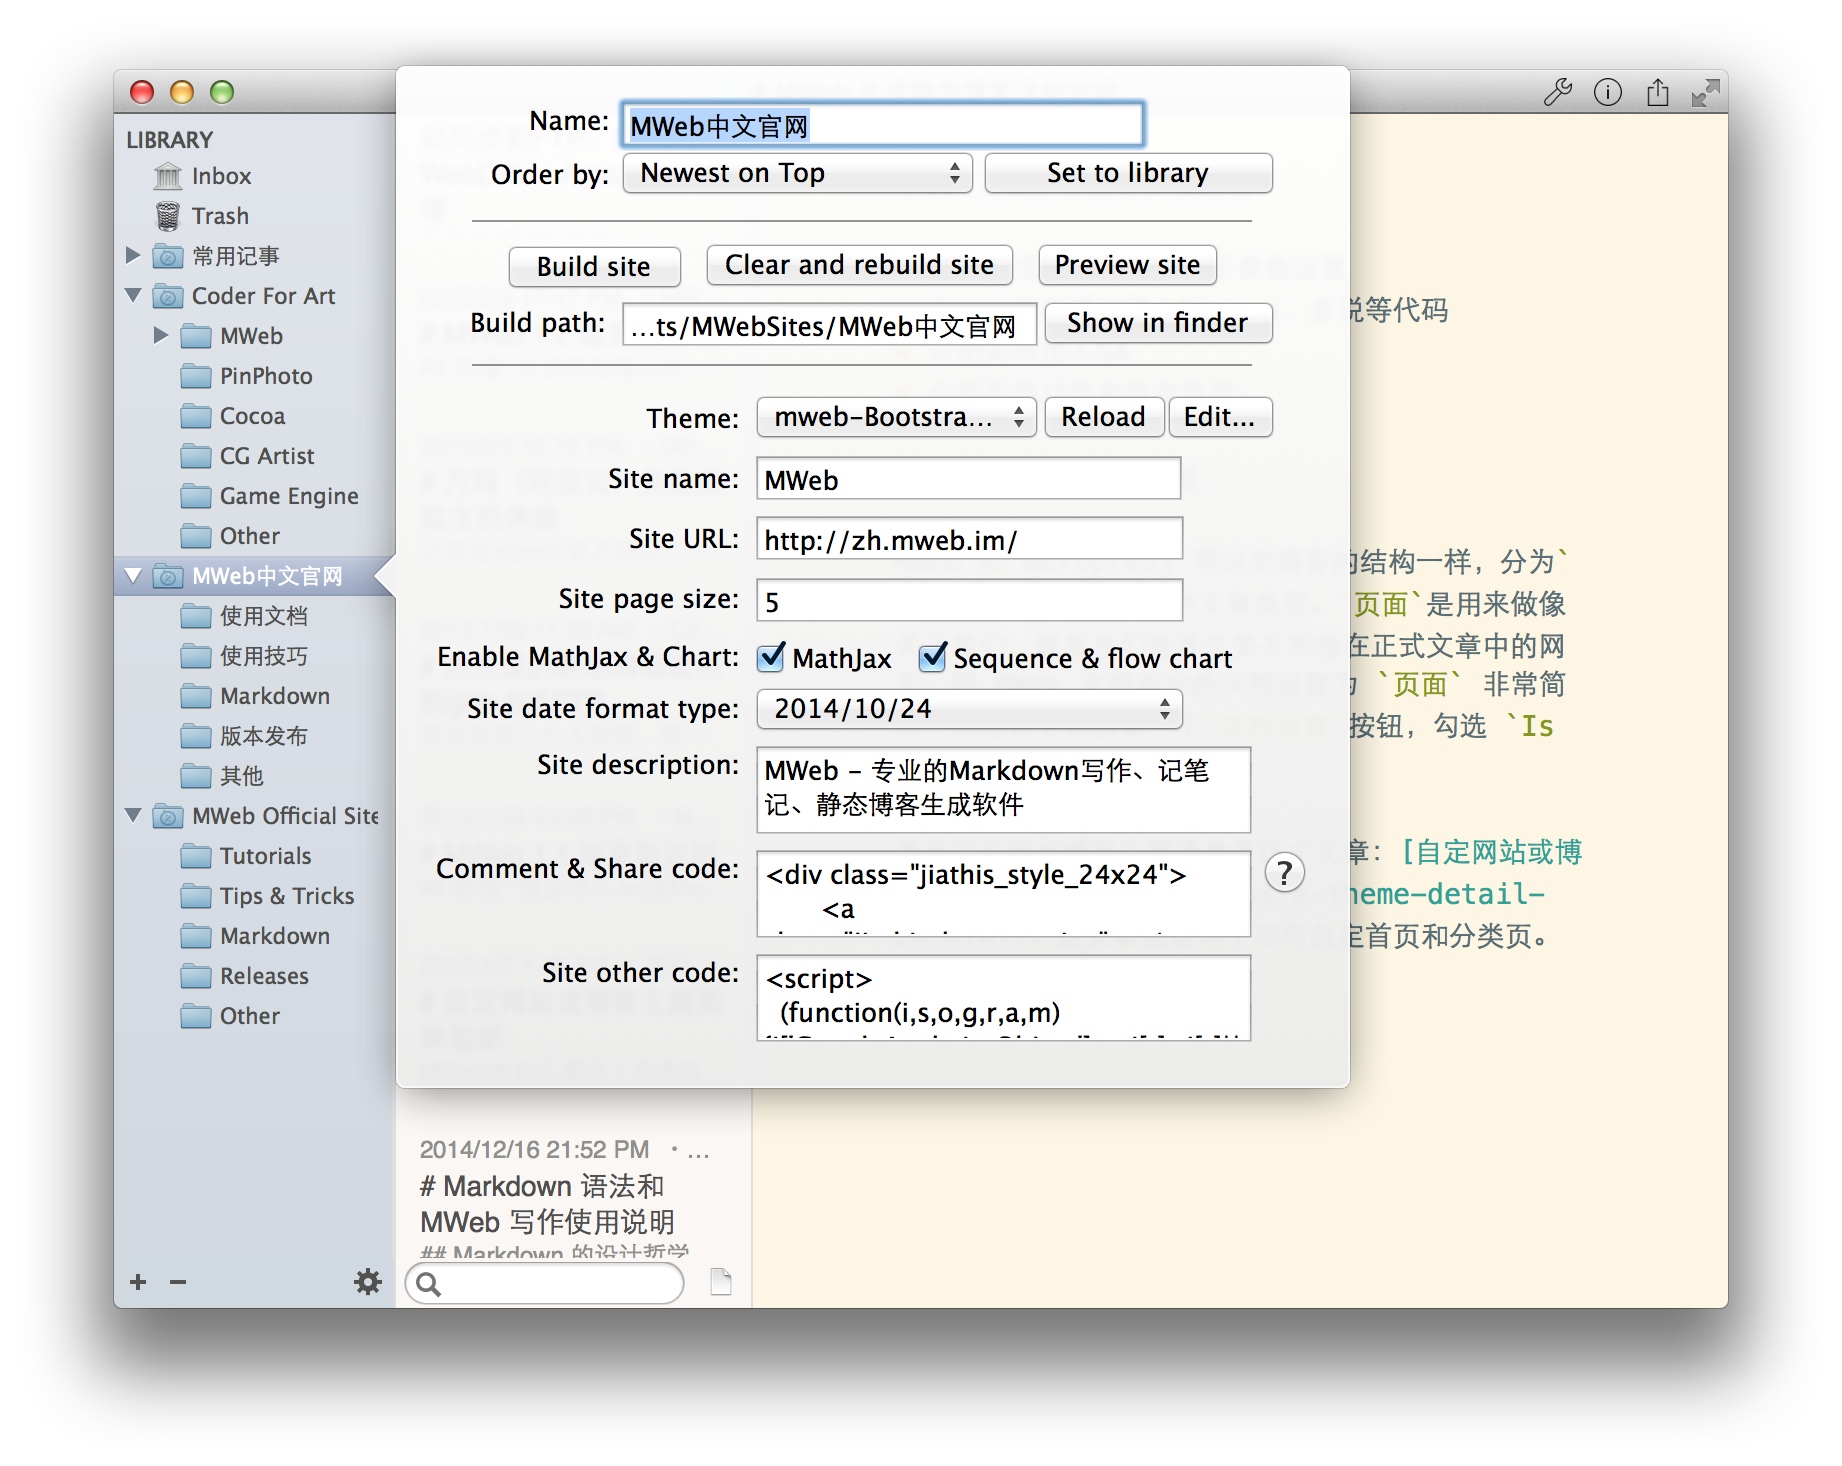Click the Site page size field
The image size is (1842, 1466).
[x=969, y=600]
